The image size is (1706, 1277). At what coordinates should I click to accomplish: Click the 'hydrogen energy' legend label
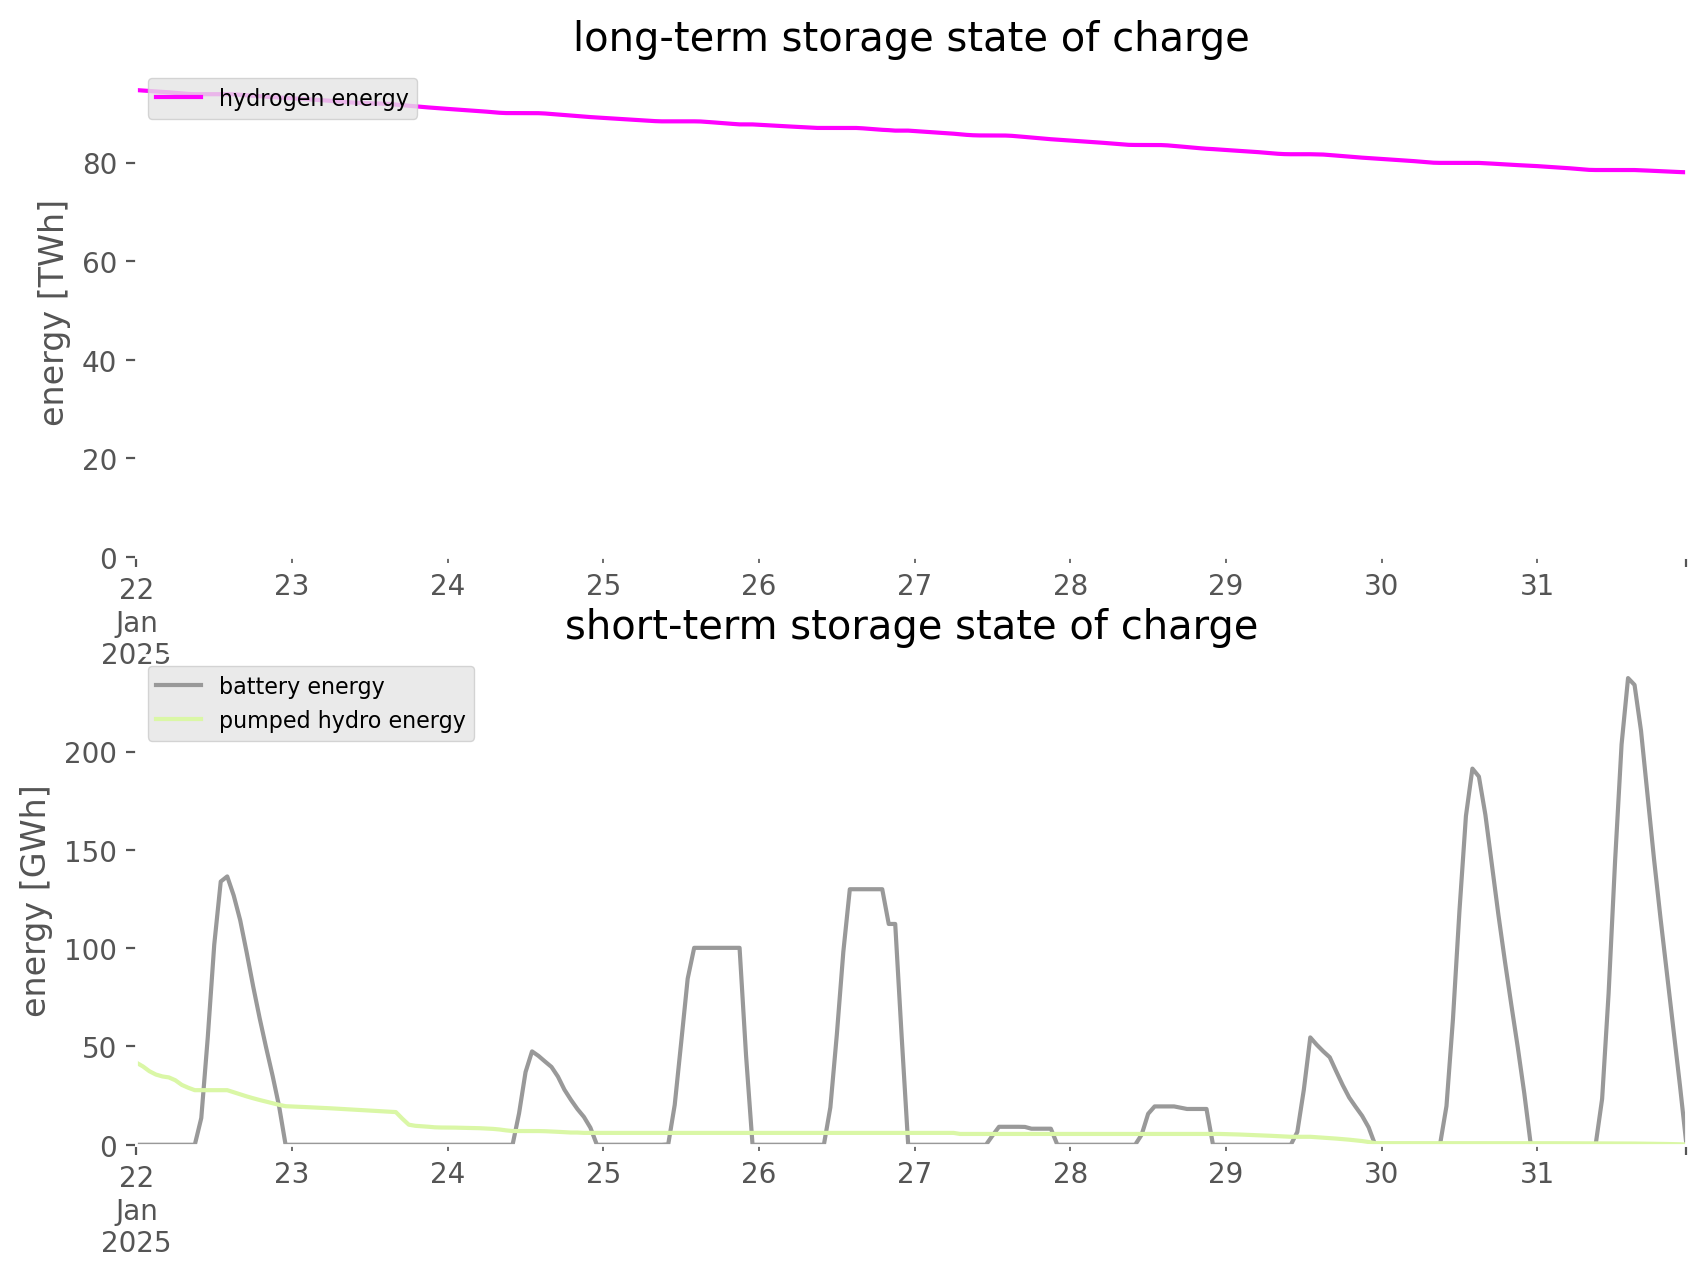point(313,98)
